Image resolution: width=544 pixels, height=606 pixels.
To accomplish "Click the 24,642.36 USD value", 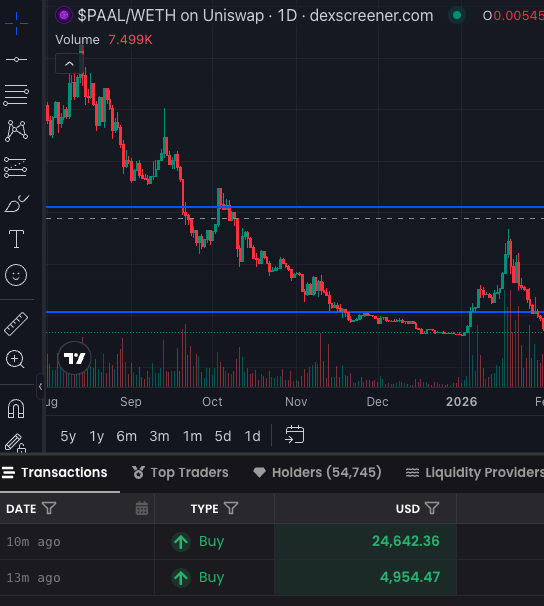I will click(406, 541).
